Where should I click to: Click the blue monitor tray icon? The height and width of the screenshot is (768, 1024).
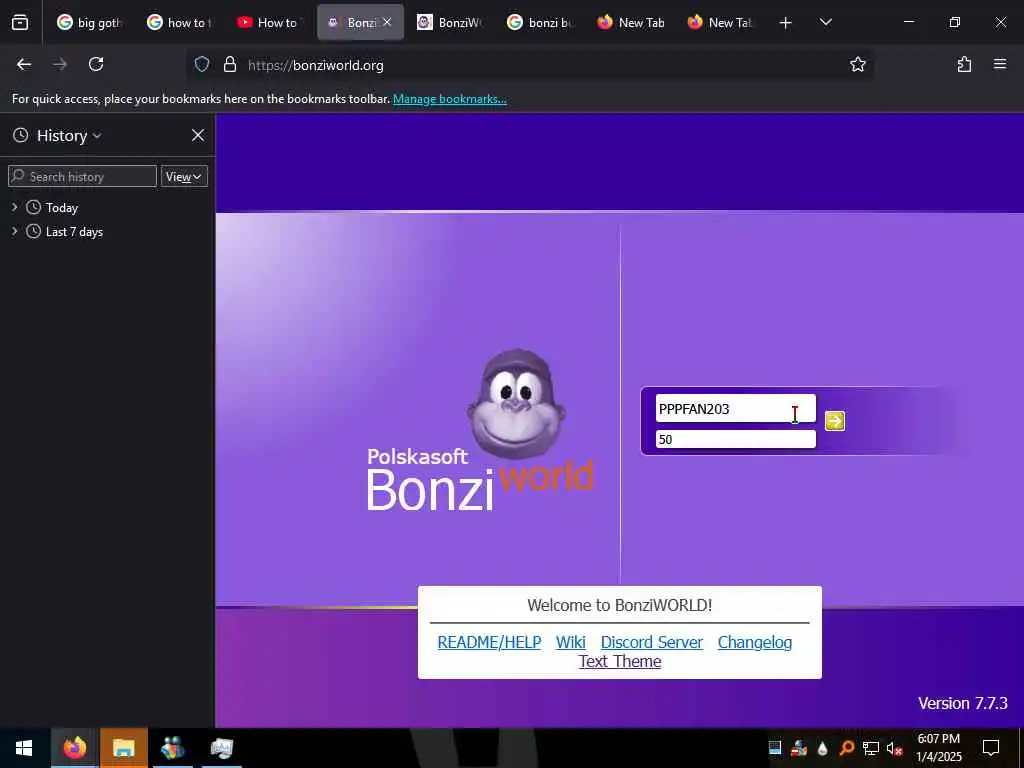(775, 748)
